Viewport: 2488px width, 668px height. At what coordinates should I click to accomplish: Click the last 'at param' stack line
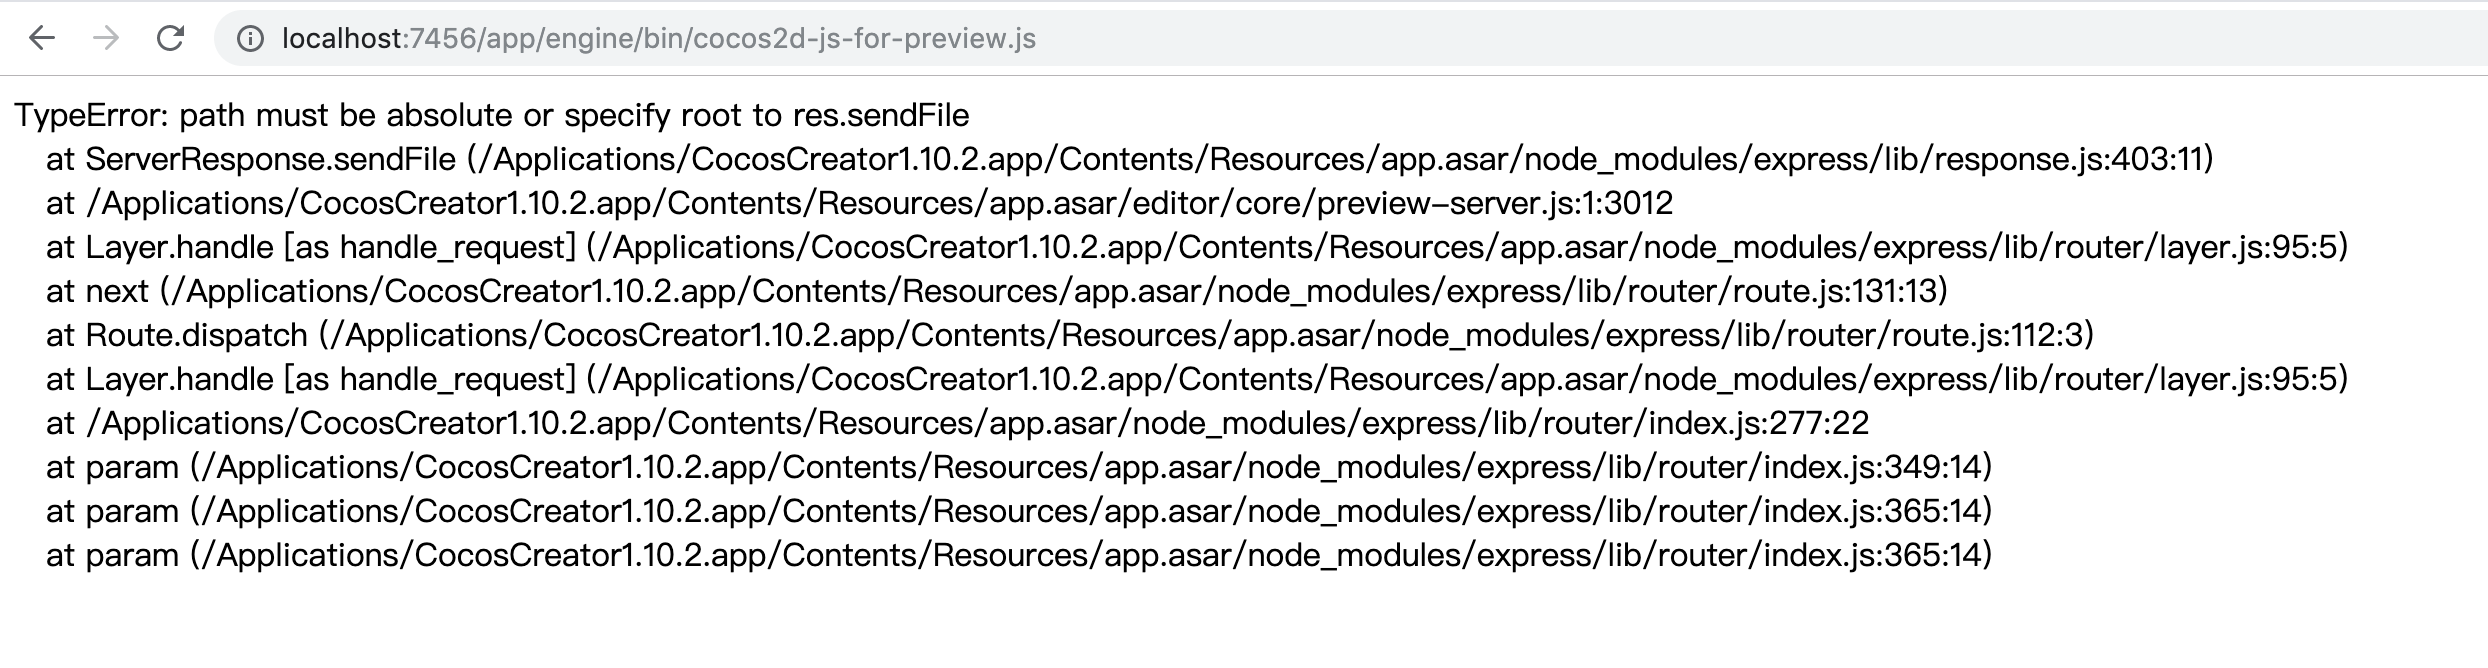pos(1000,556)
